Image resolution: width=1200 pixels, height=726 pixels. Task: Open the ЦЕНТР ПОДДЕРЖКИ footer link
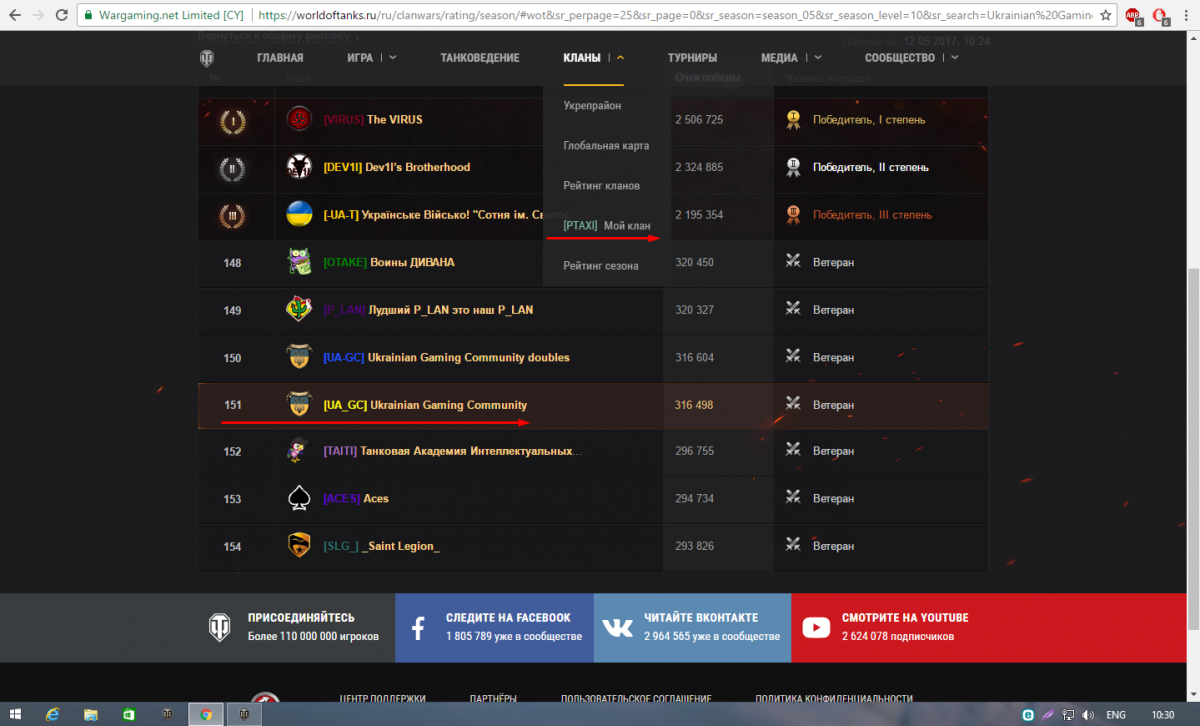(383, 699)
